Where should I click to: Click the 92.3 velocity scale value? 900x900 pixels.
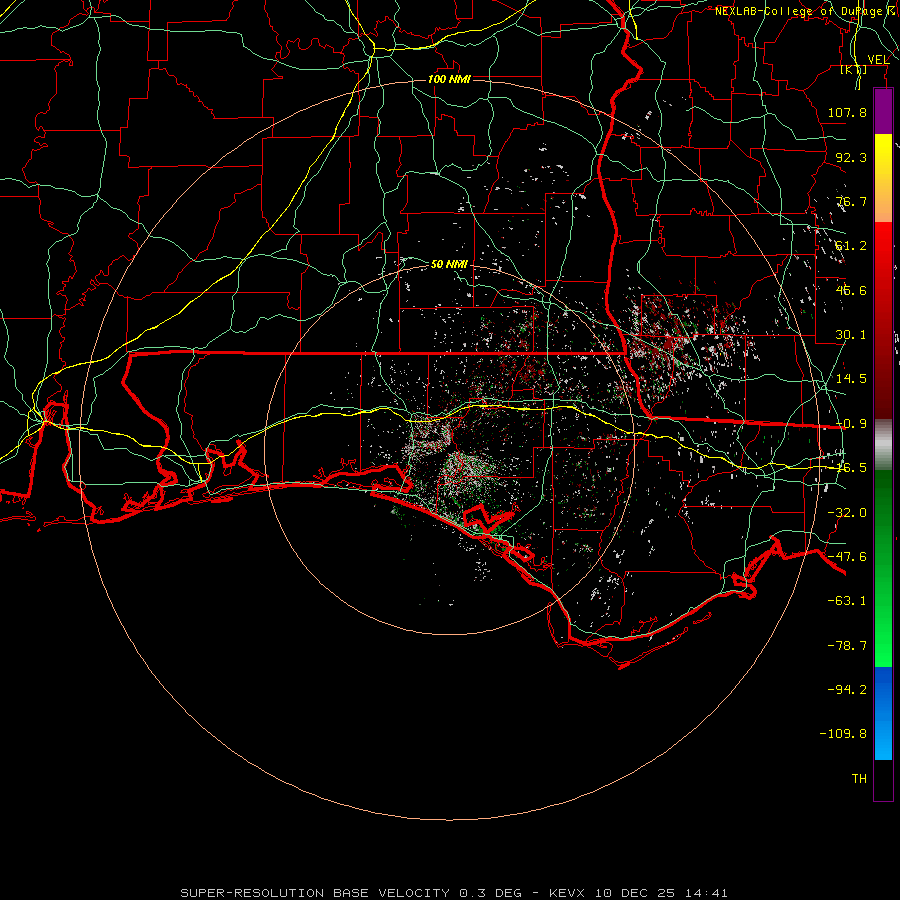click(x=851, y=157)
